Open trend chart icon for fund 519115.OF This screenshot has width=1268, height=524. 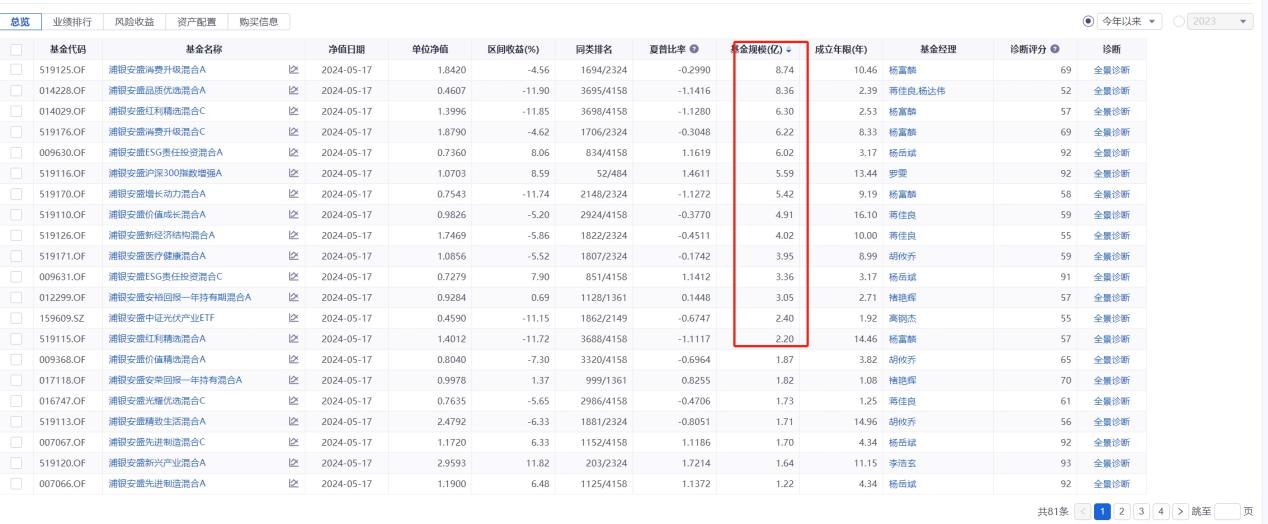click(294, 338)
